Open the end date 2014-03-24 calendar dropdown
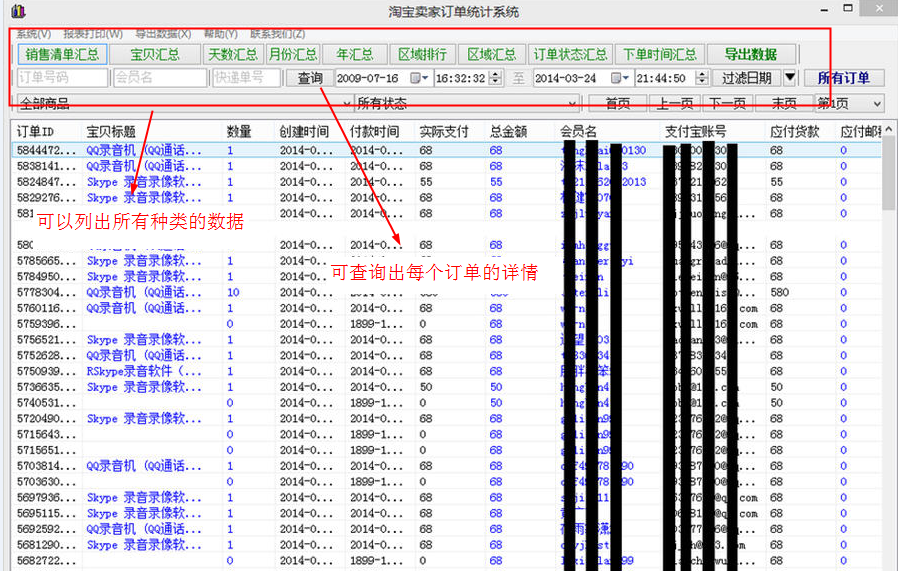This screenshot has width=898, height=571. pos(620,77)
